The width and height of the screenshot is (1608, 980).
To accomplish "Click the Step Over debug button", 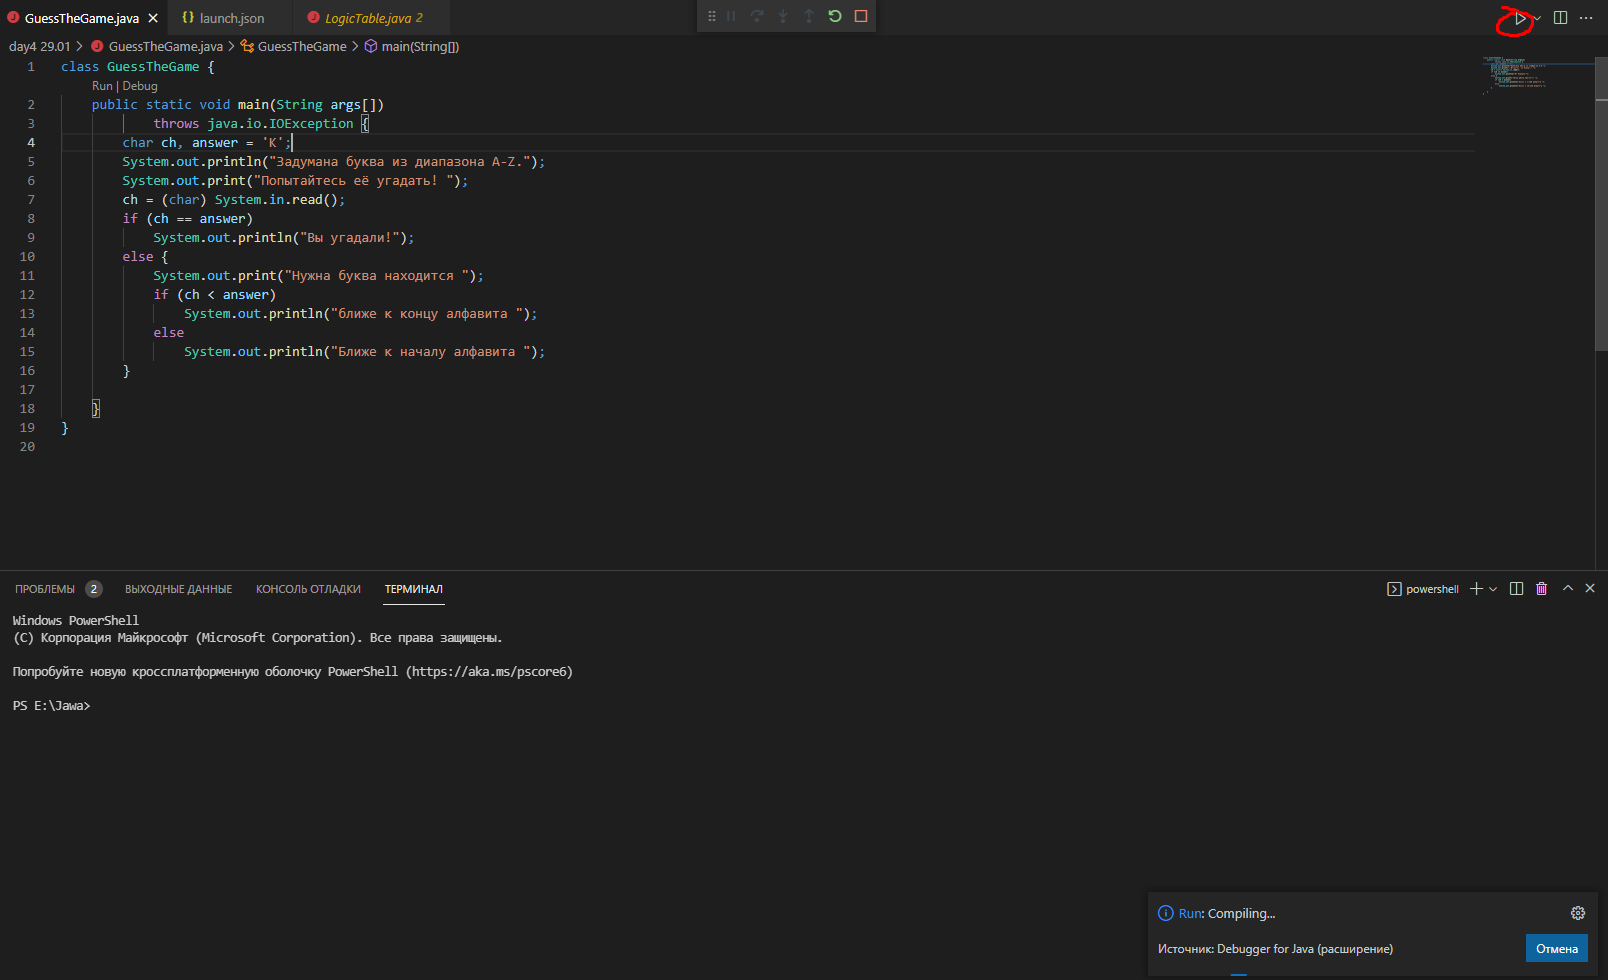I will [x=757, y=16].
